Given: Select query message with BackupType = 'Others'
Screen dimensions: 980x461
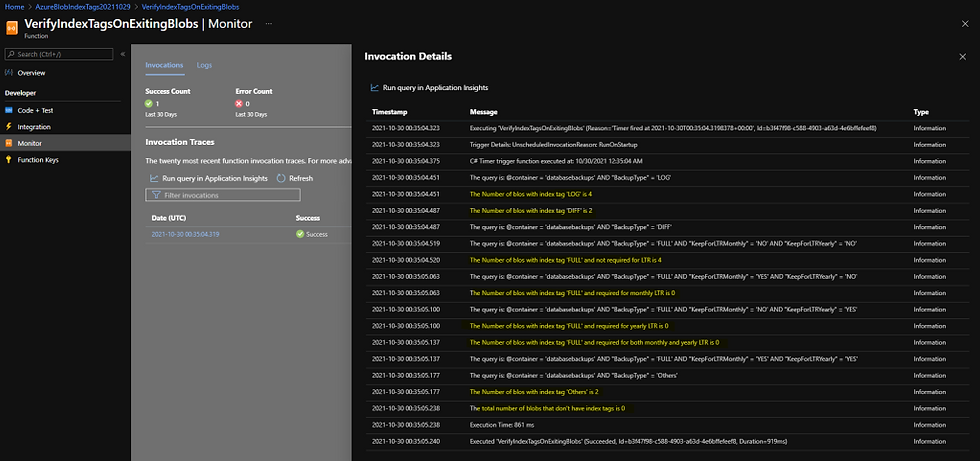Looking at the screenshot, I should point(574,375).
